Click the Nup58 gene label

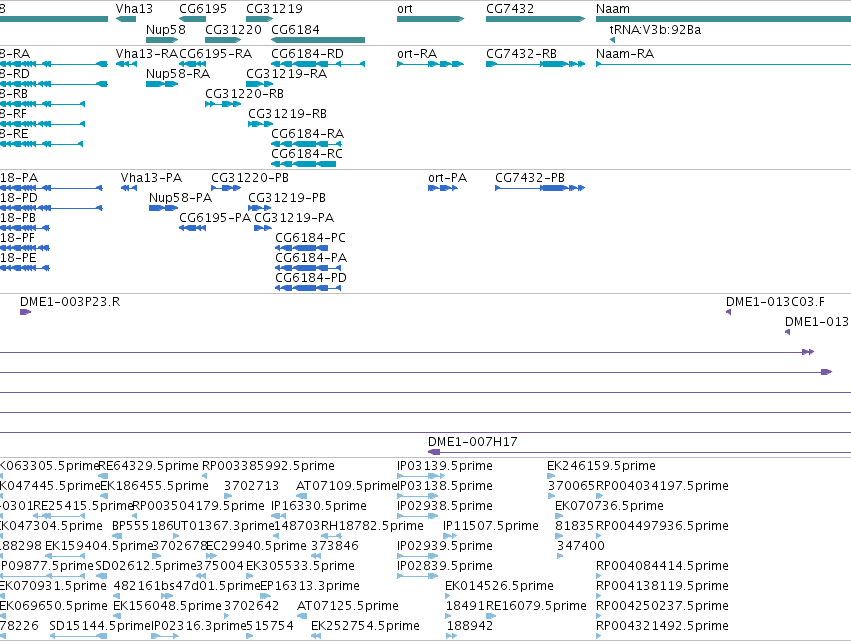click(x=166, y=30)
